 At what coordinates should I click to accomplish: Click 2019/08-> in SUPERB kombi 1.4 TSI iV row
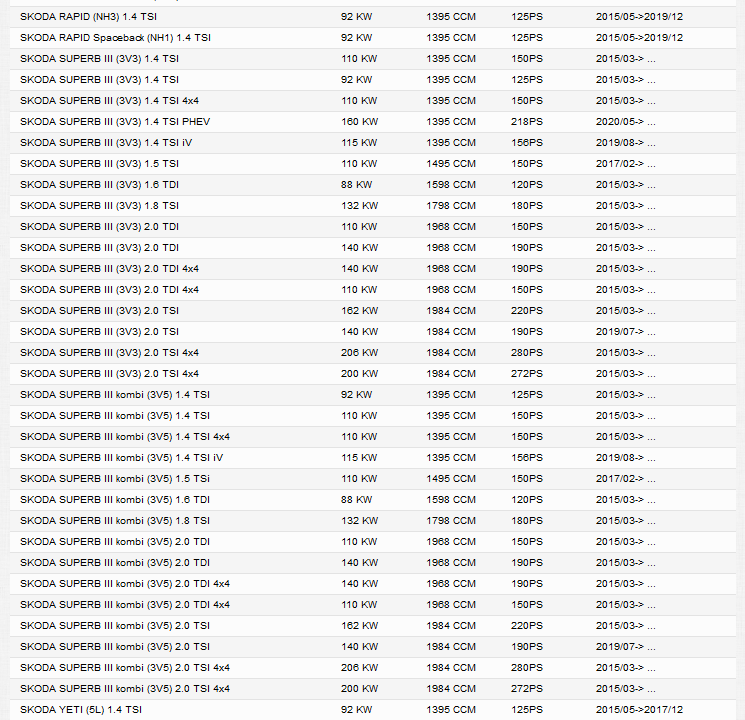tap(626, 458)
